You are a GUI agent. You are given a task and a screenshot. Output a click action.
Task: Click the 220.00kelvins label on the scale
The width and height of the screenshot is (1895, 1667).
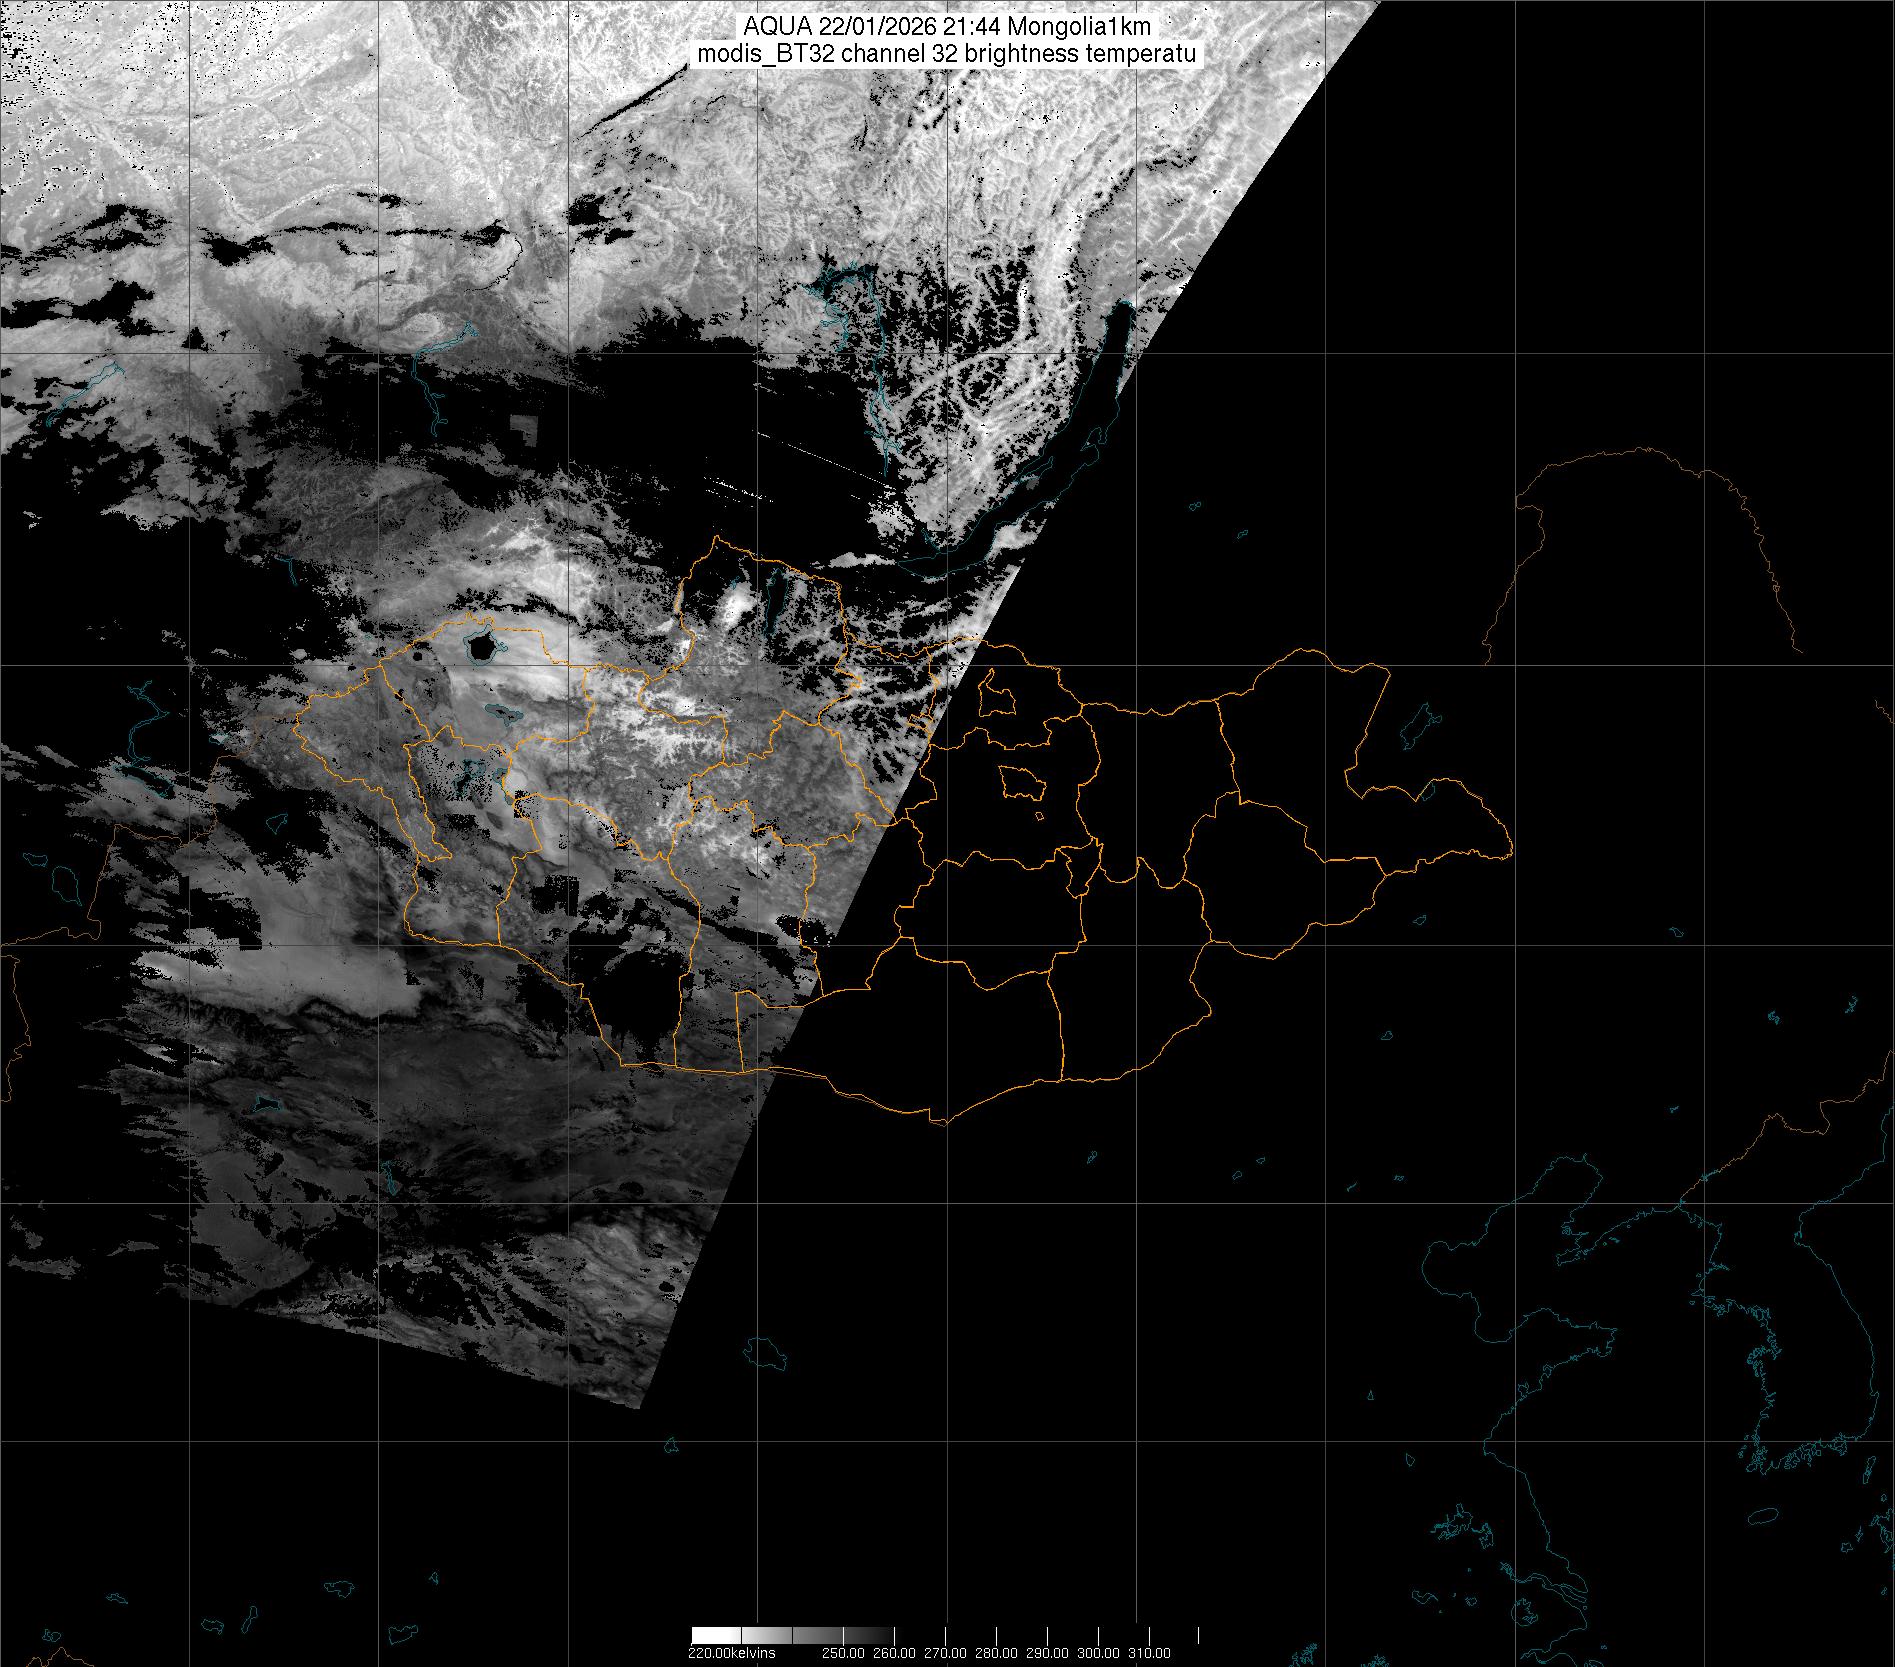click(731, 1652)
